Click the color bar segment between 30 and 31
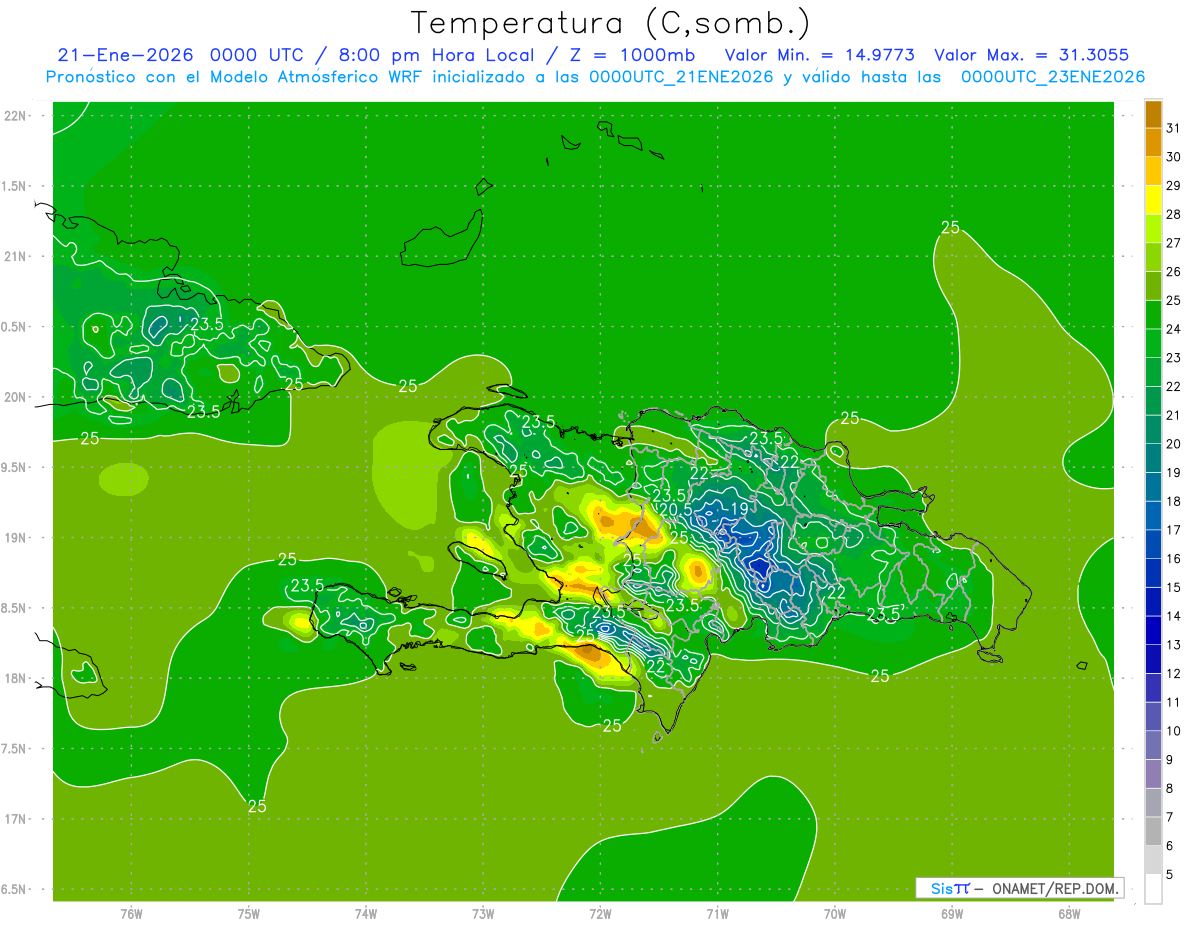Screen dimensions: 1200x927 [x=1153, y=142]
